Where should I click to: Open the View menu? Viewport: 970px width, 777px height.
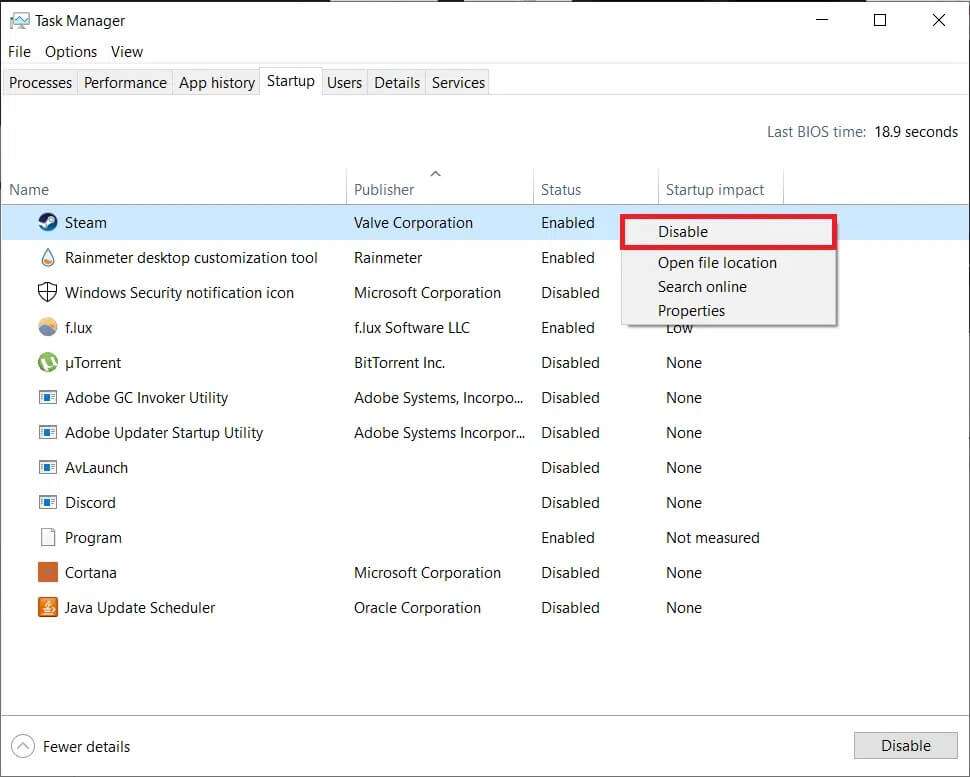(x=127, y=52)
